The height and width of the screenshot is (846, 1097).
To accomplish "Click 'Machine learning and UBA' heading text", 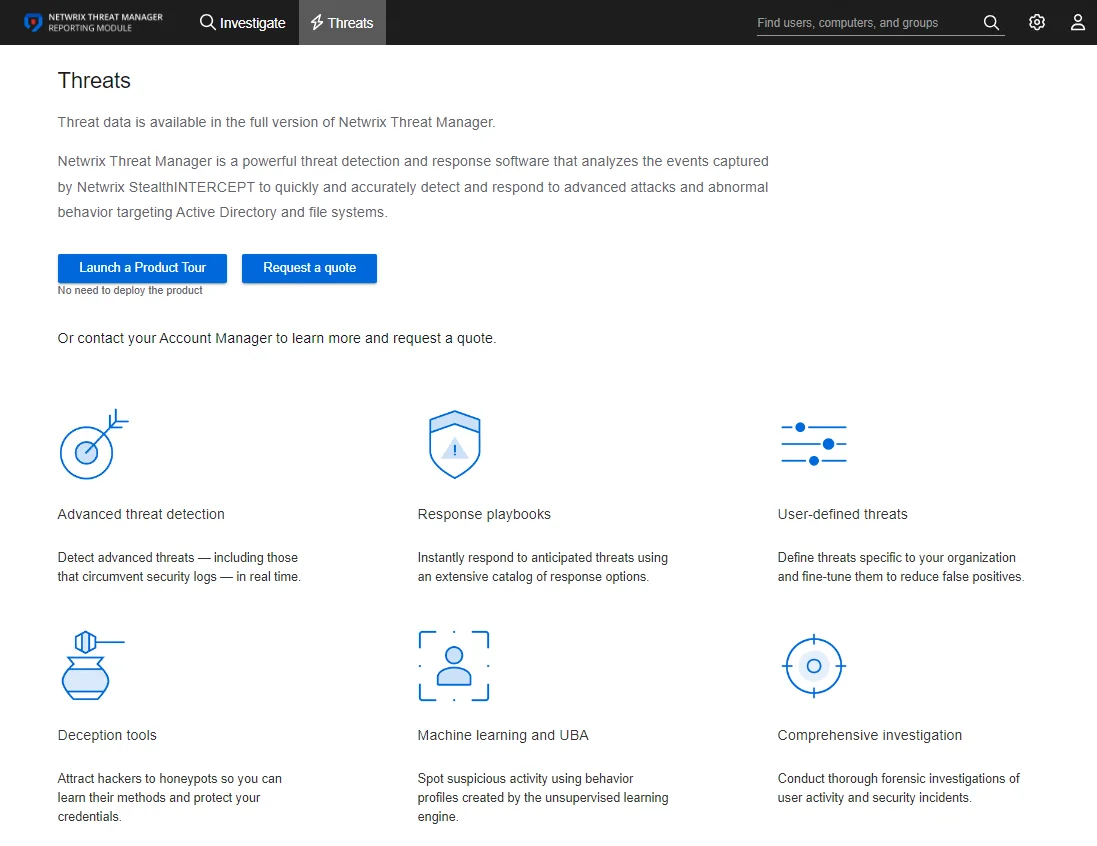I will coord(503,735).
